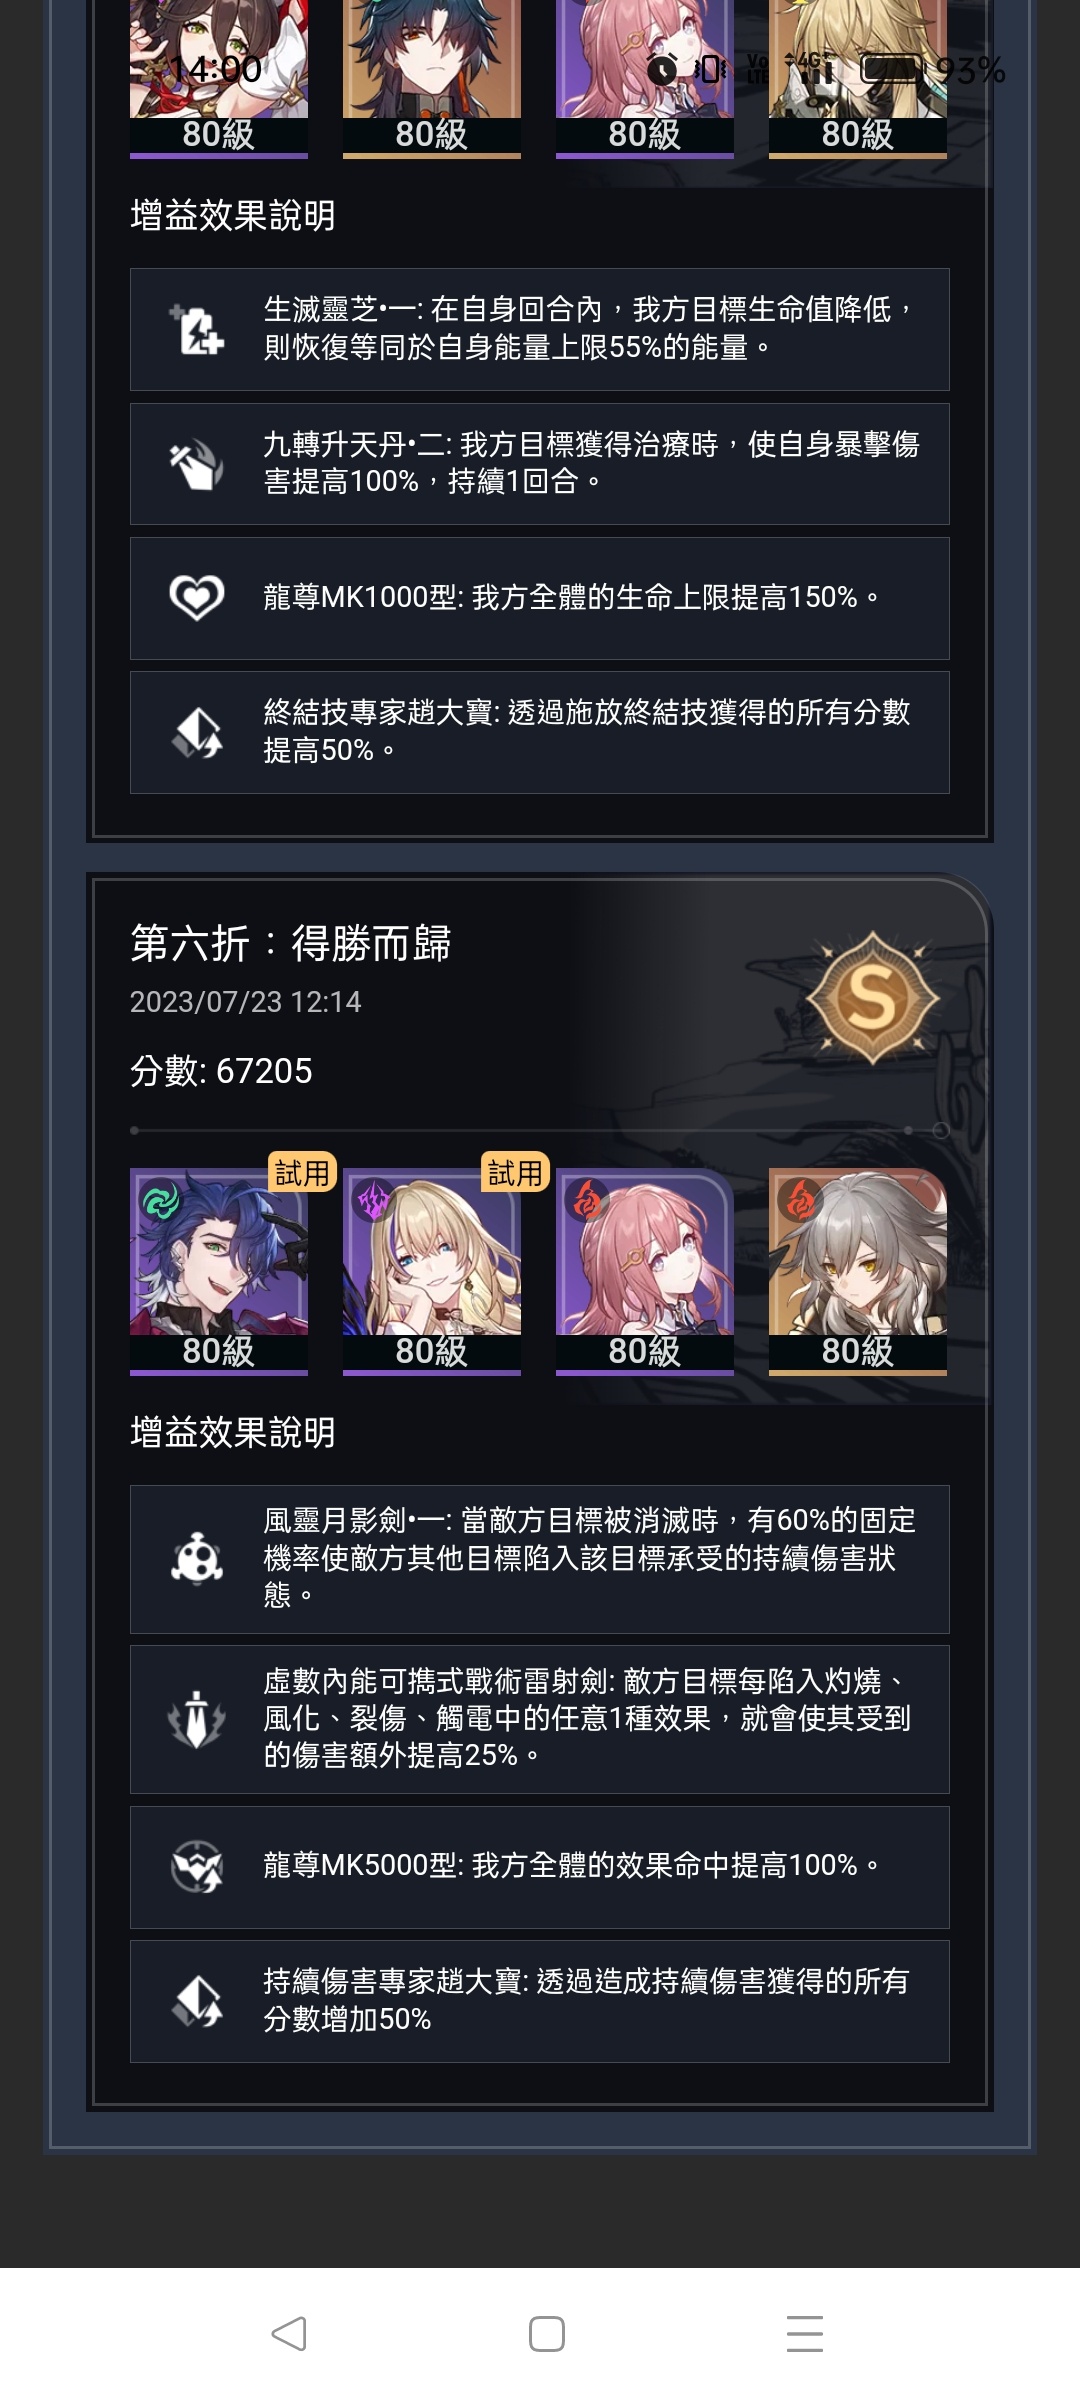Tap the 終結技專家趙大寶 score bonus icon

tap(197, 732)
